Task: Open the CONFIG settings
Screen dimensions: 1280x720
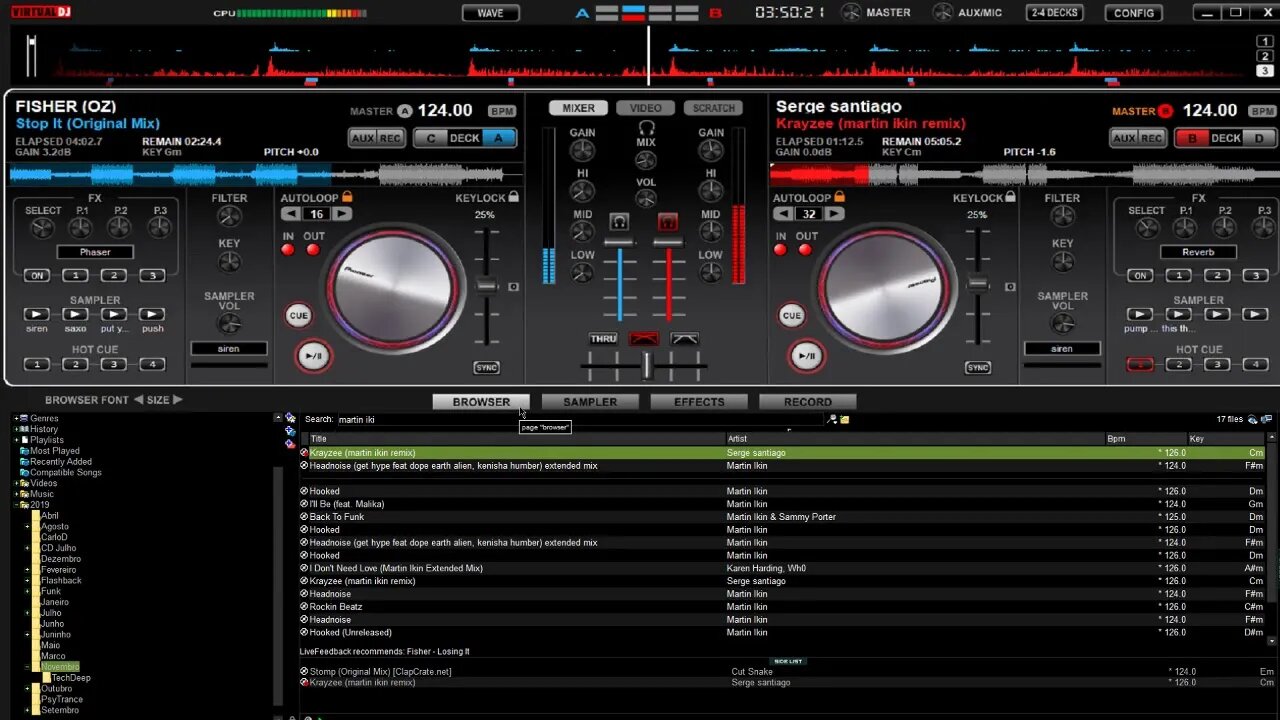Action: 1134,13
